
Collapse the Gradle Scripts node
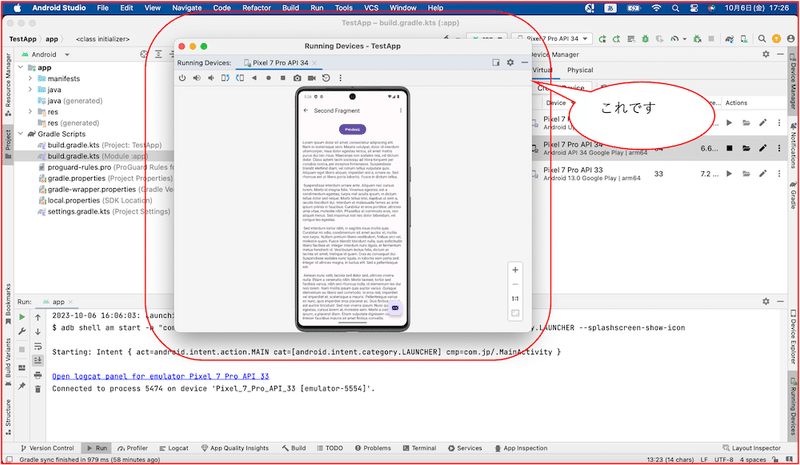[20, 134]
